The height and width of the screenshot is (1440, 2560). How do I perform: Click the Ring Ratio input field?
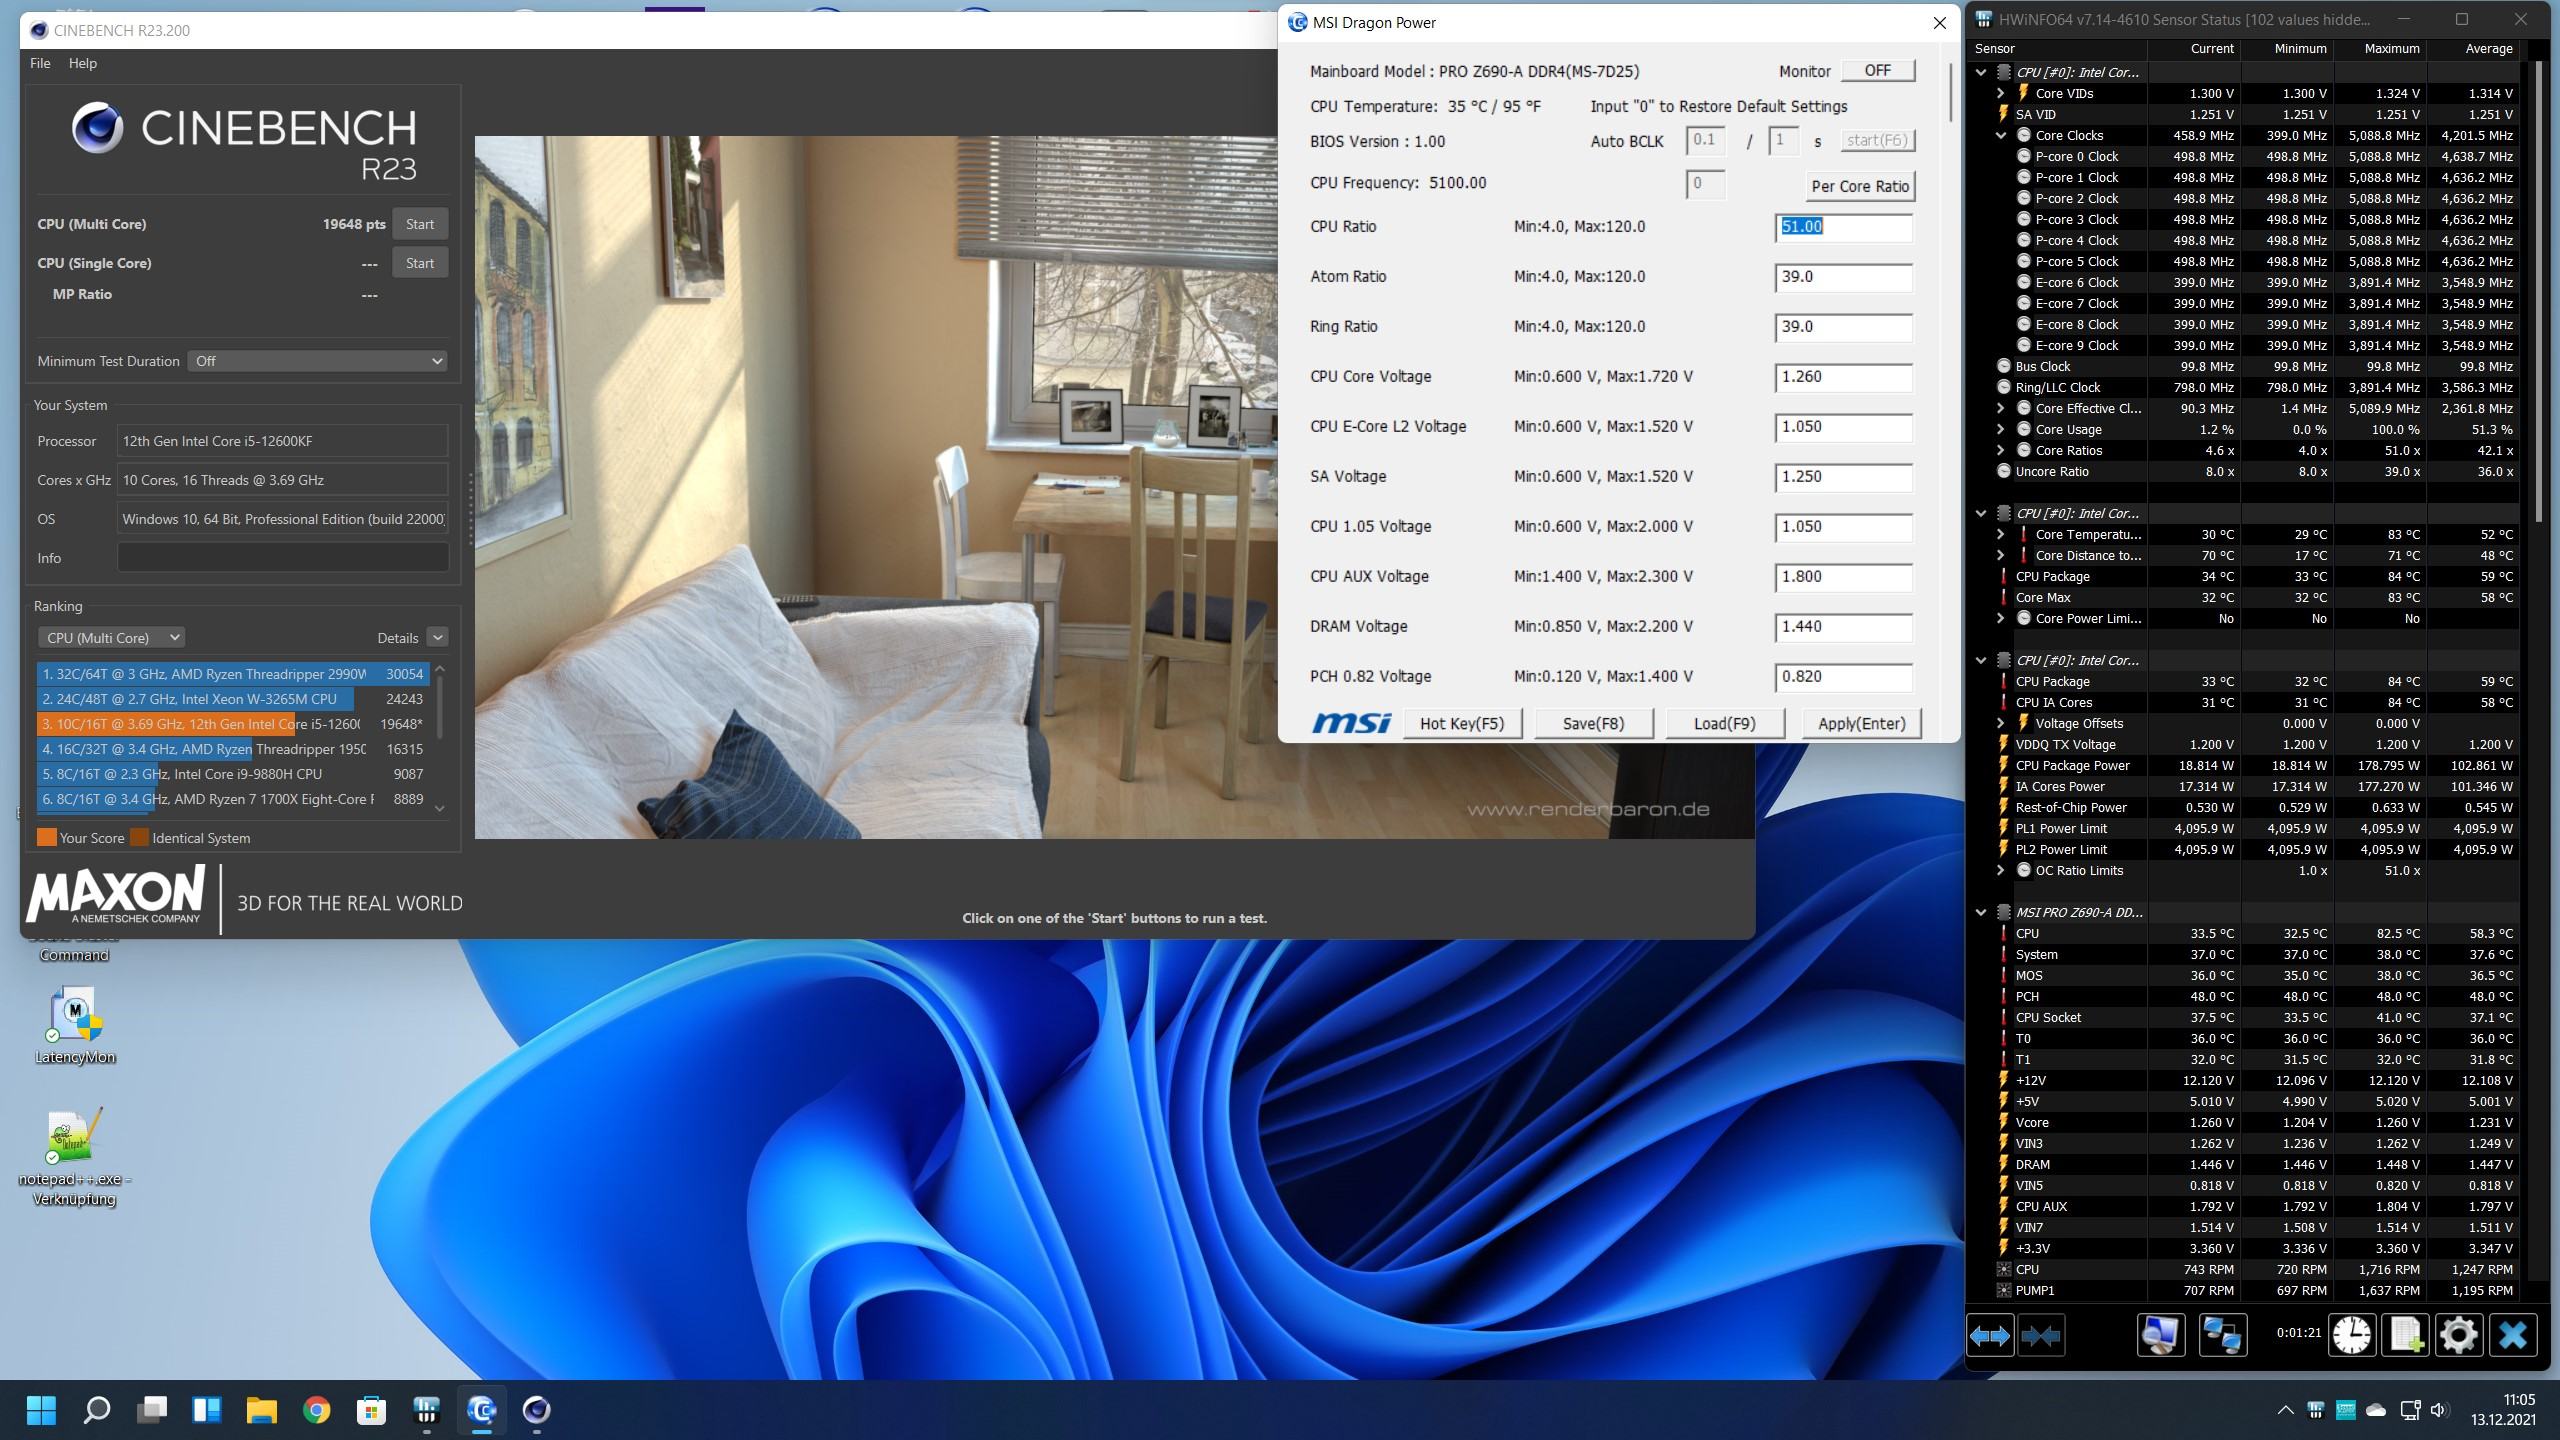[1844, 327]
